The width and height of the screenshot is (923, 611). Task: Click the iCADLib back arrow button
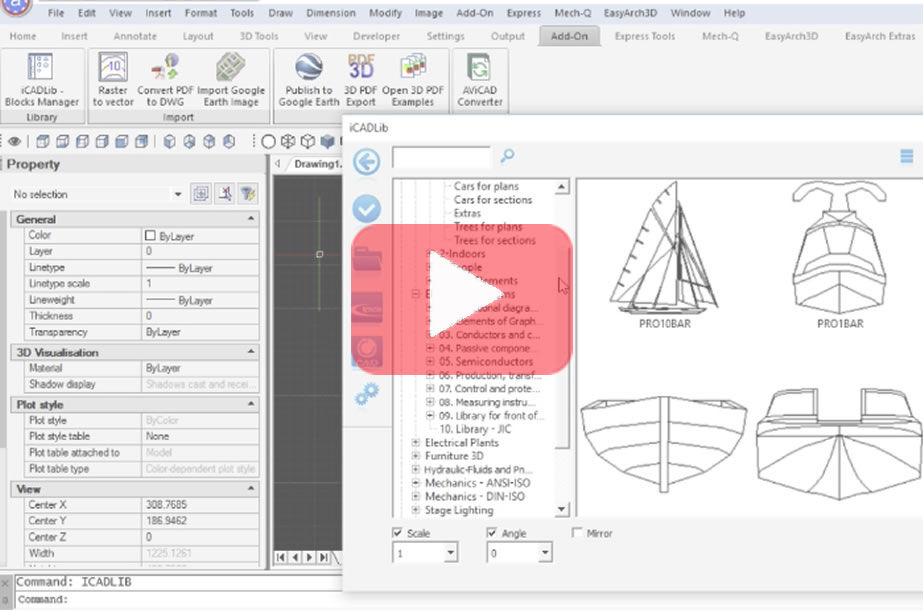point(367,162)
